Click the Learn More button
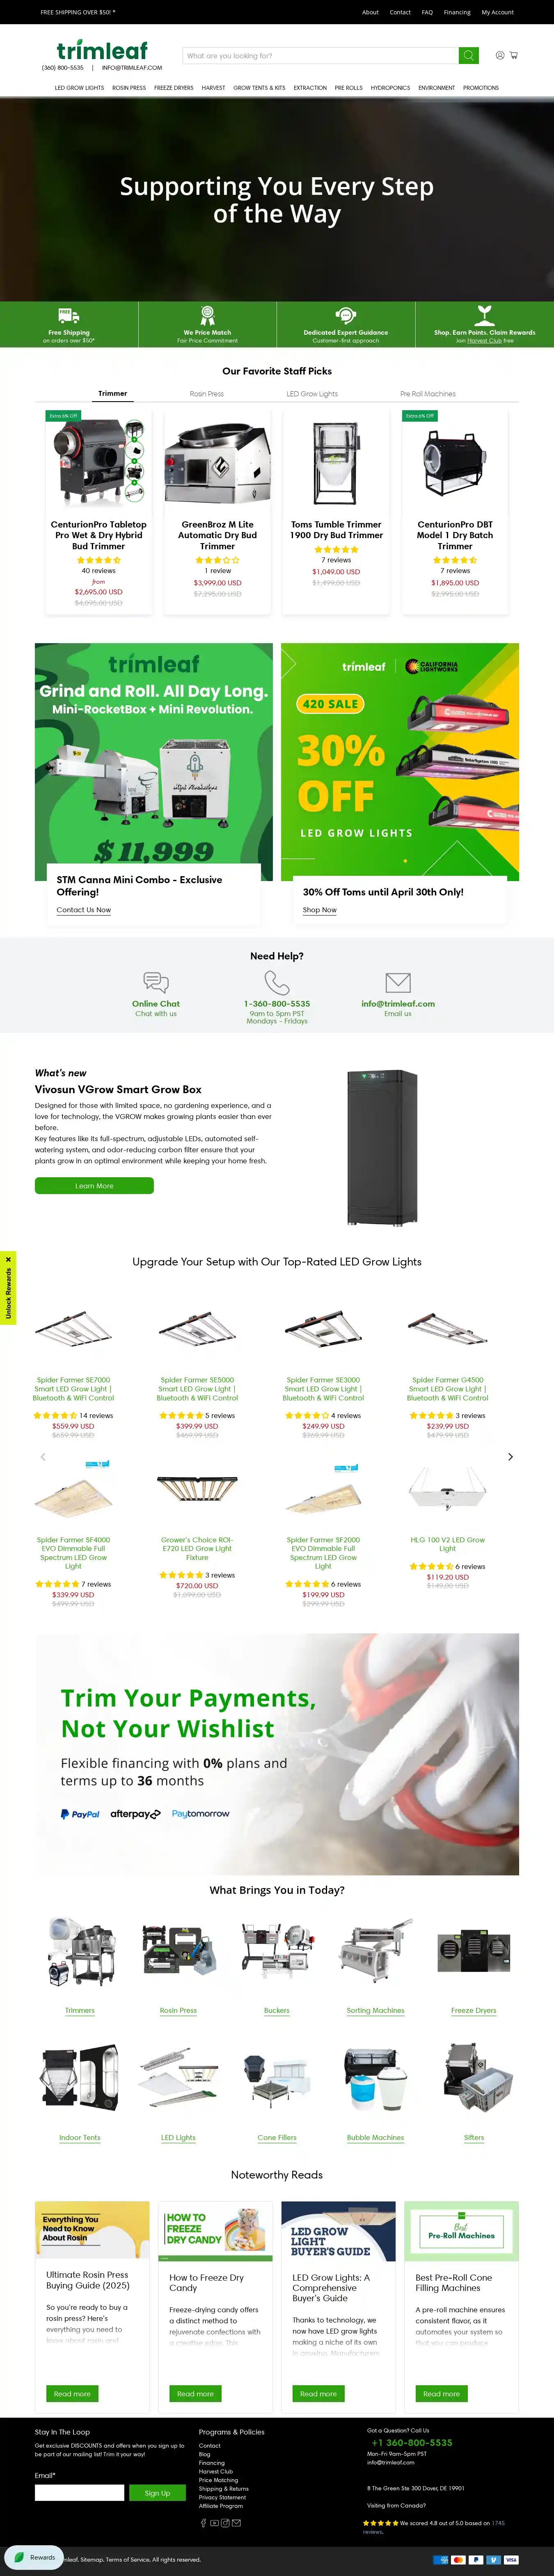Screen dimensions: 554x2576 click(94, 1186)
